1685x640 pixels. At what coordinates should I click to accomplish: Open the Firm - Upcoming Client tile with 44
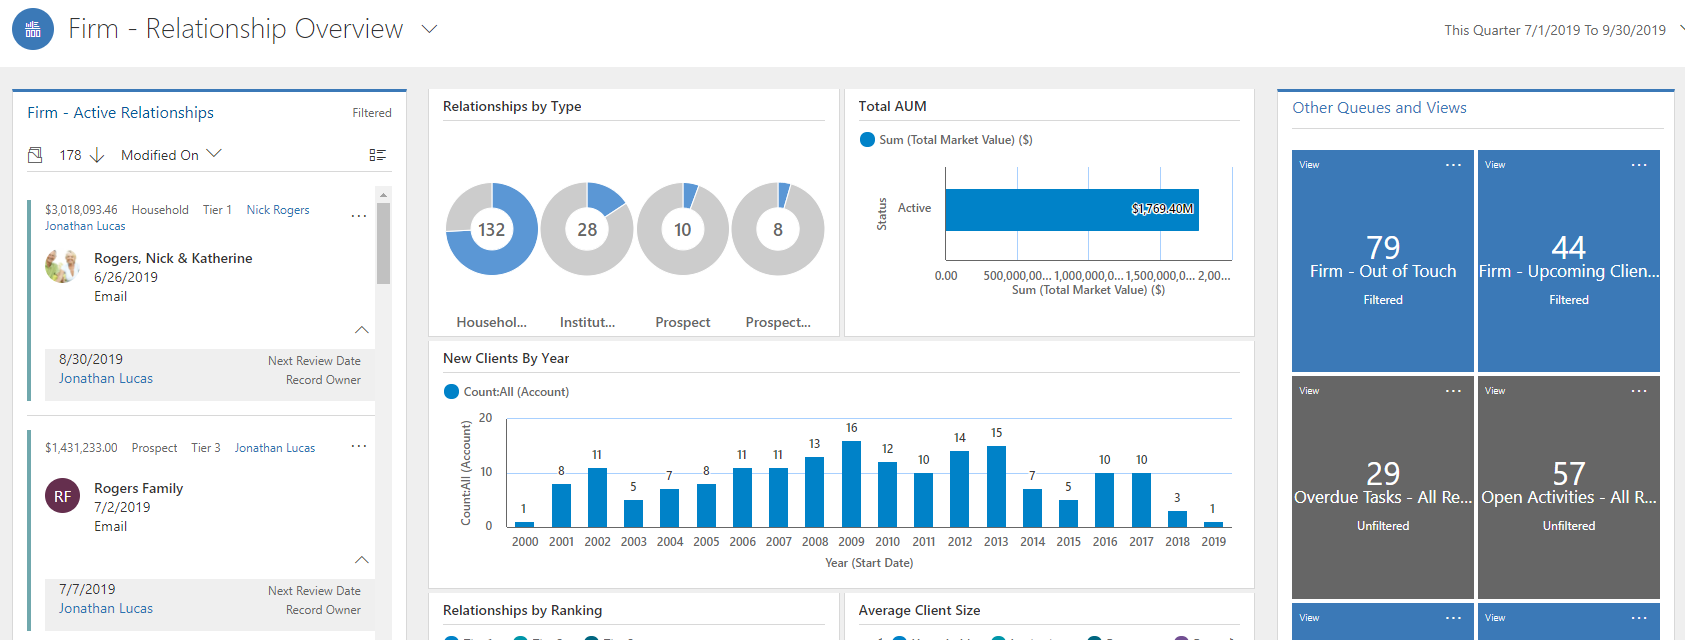pos(1568,261)
